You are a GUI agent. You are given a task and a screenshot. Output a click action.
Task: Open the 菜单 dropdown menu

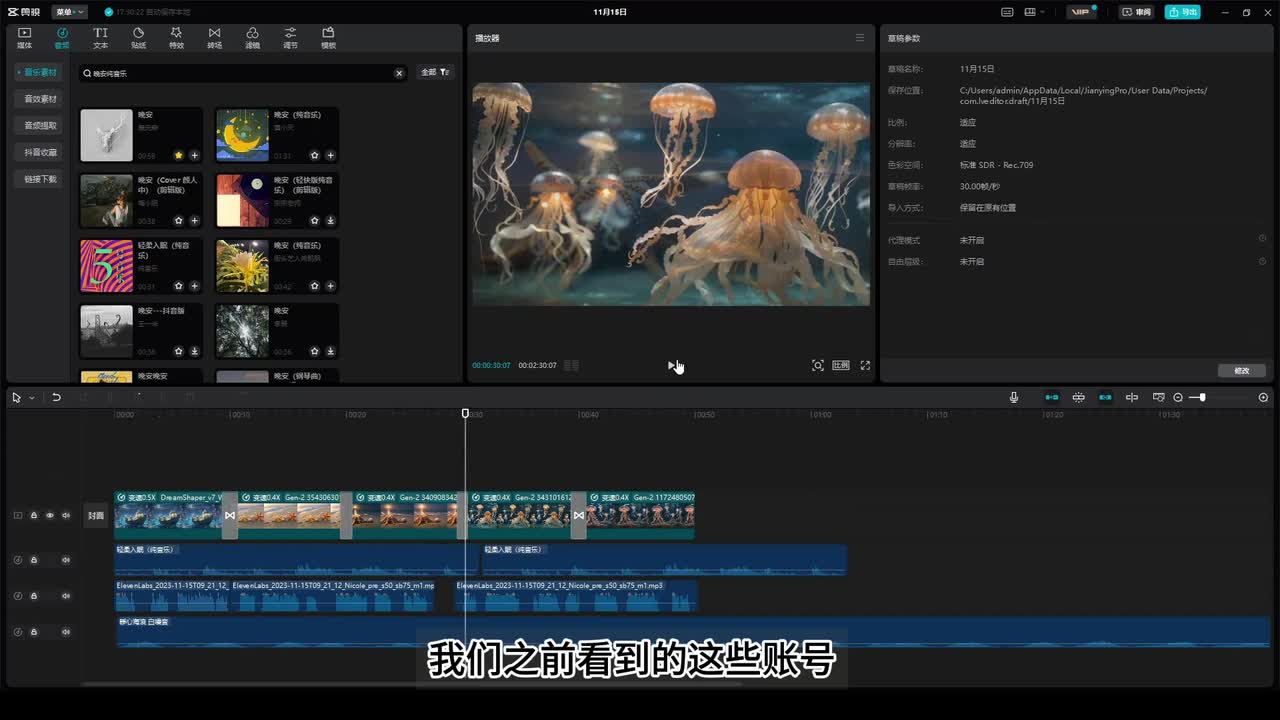(x=68, y=12)
